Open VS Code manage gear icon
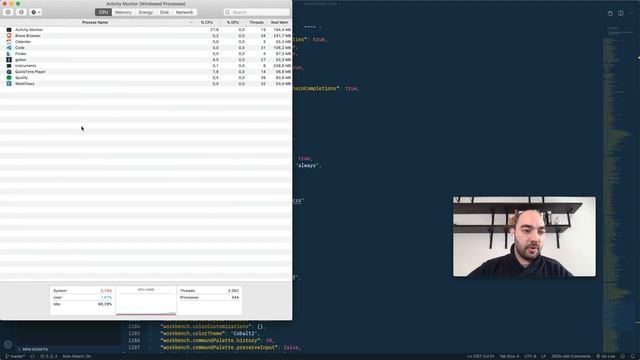 click(x=8, y=344)
